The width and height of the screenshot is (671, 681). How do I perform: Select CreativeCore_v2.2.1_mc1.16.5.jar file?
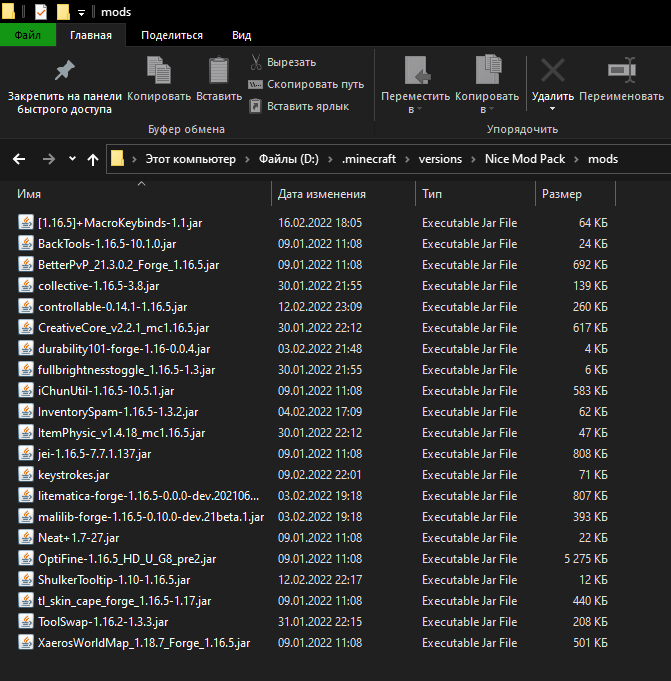coord(123,327)
